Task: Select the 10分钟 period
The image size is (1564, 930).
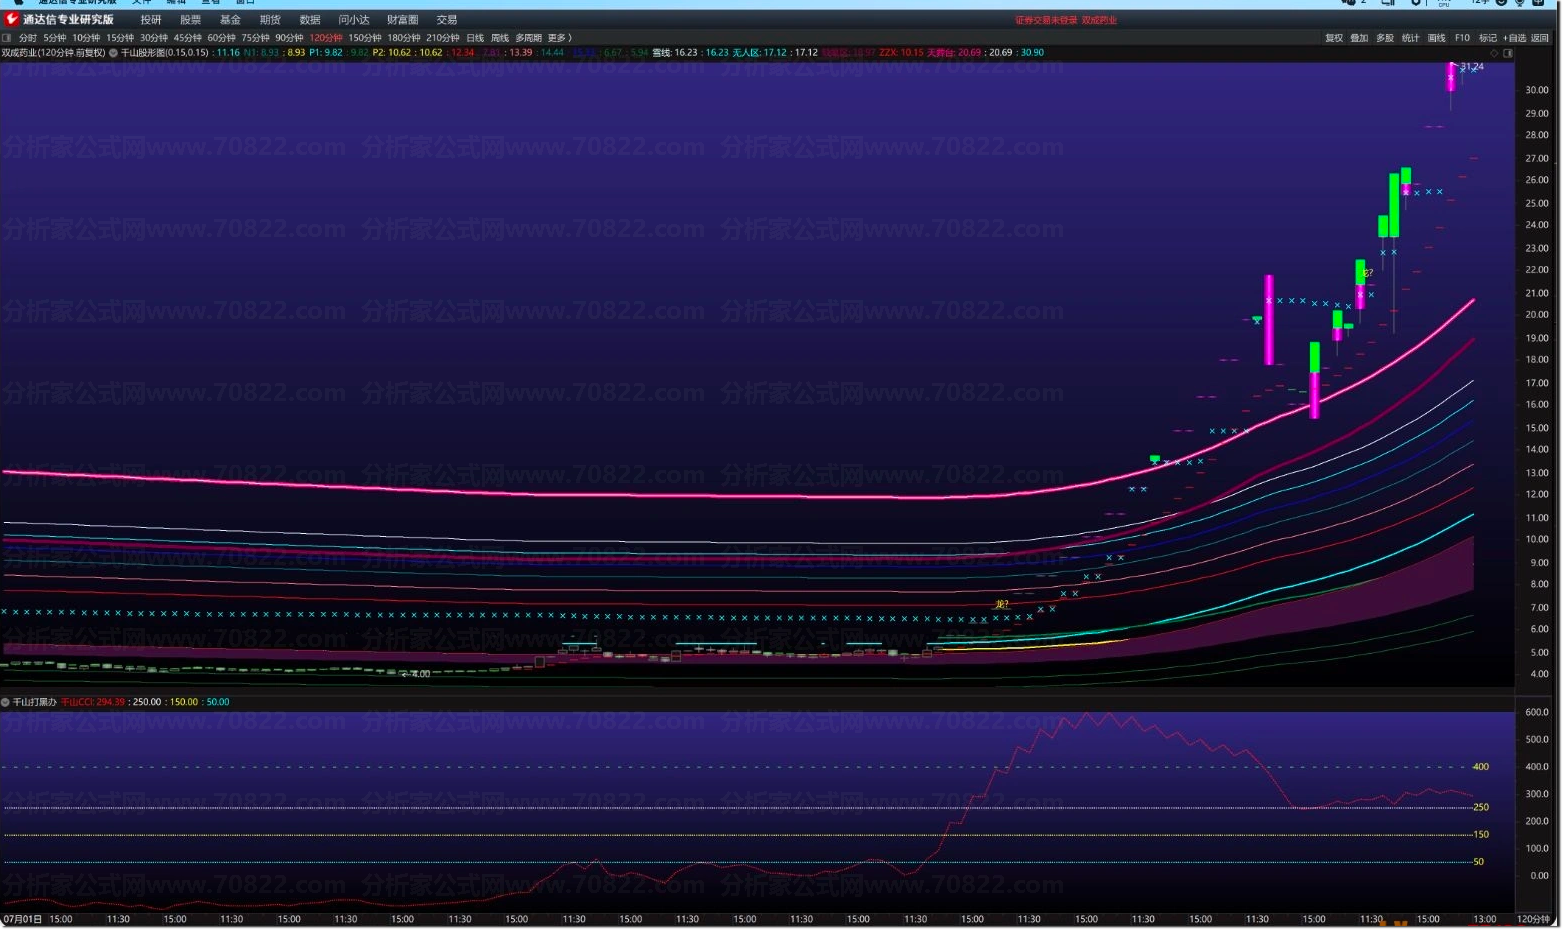Action: tap(86, 38)
